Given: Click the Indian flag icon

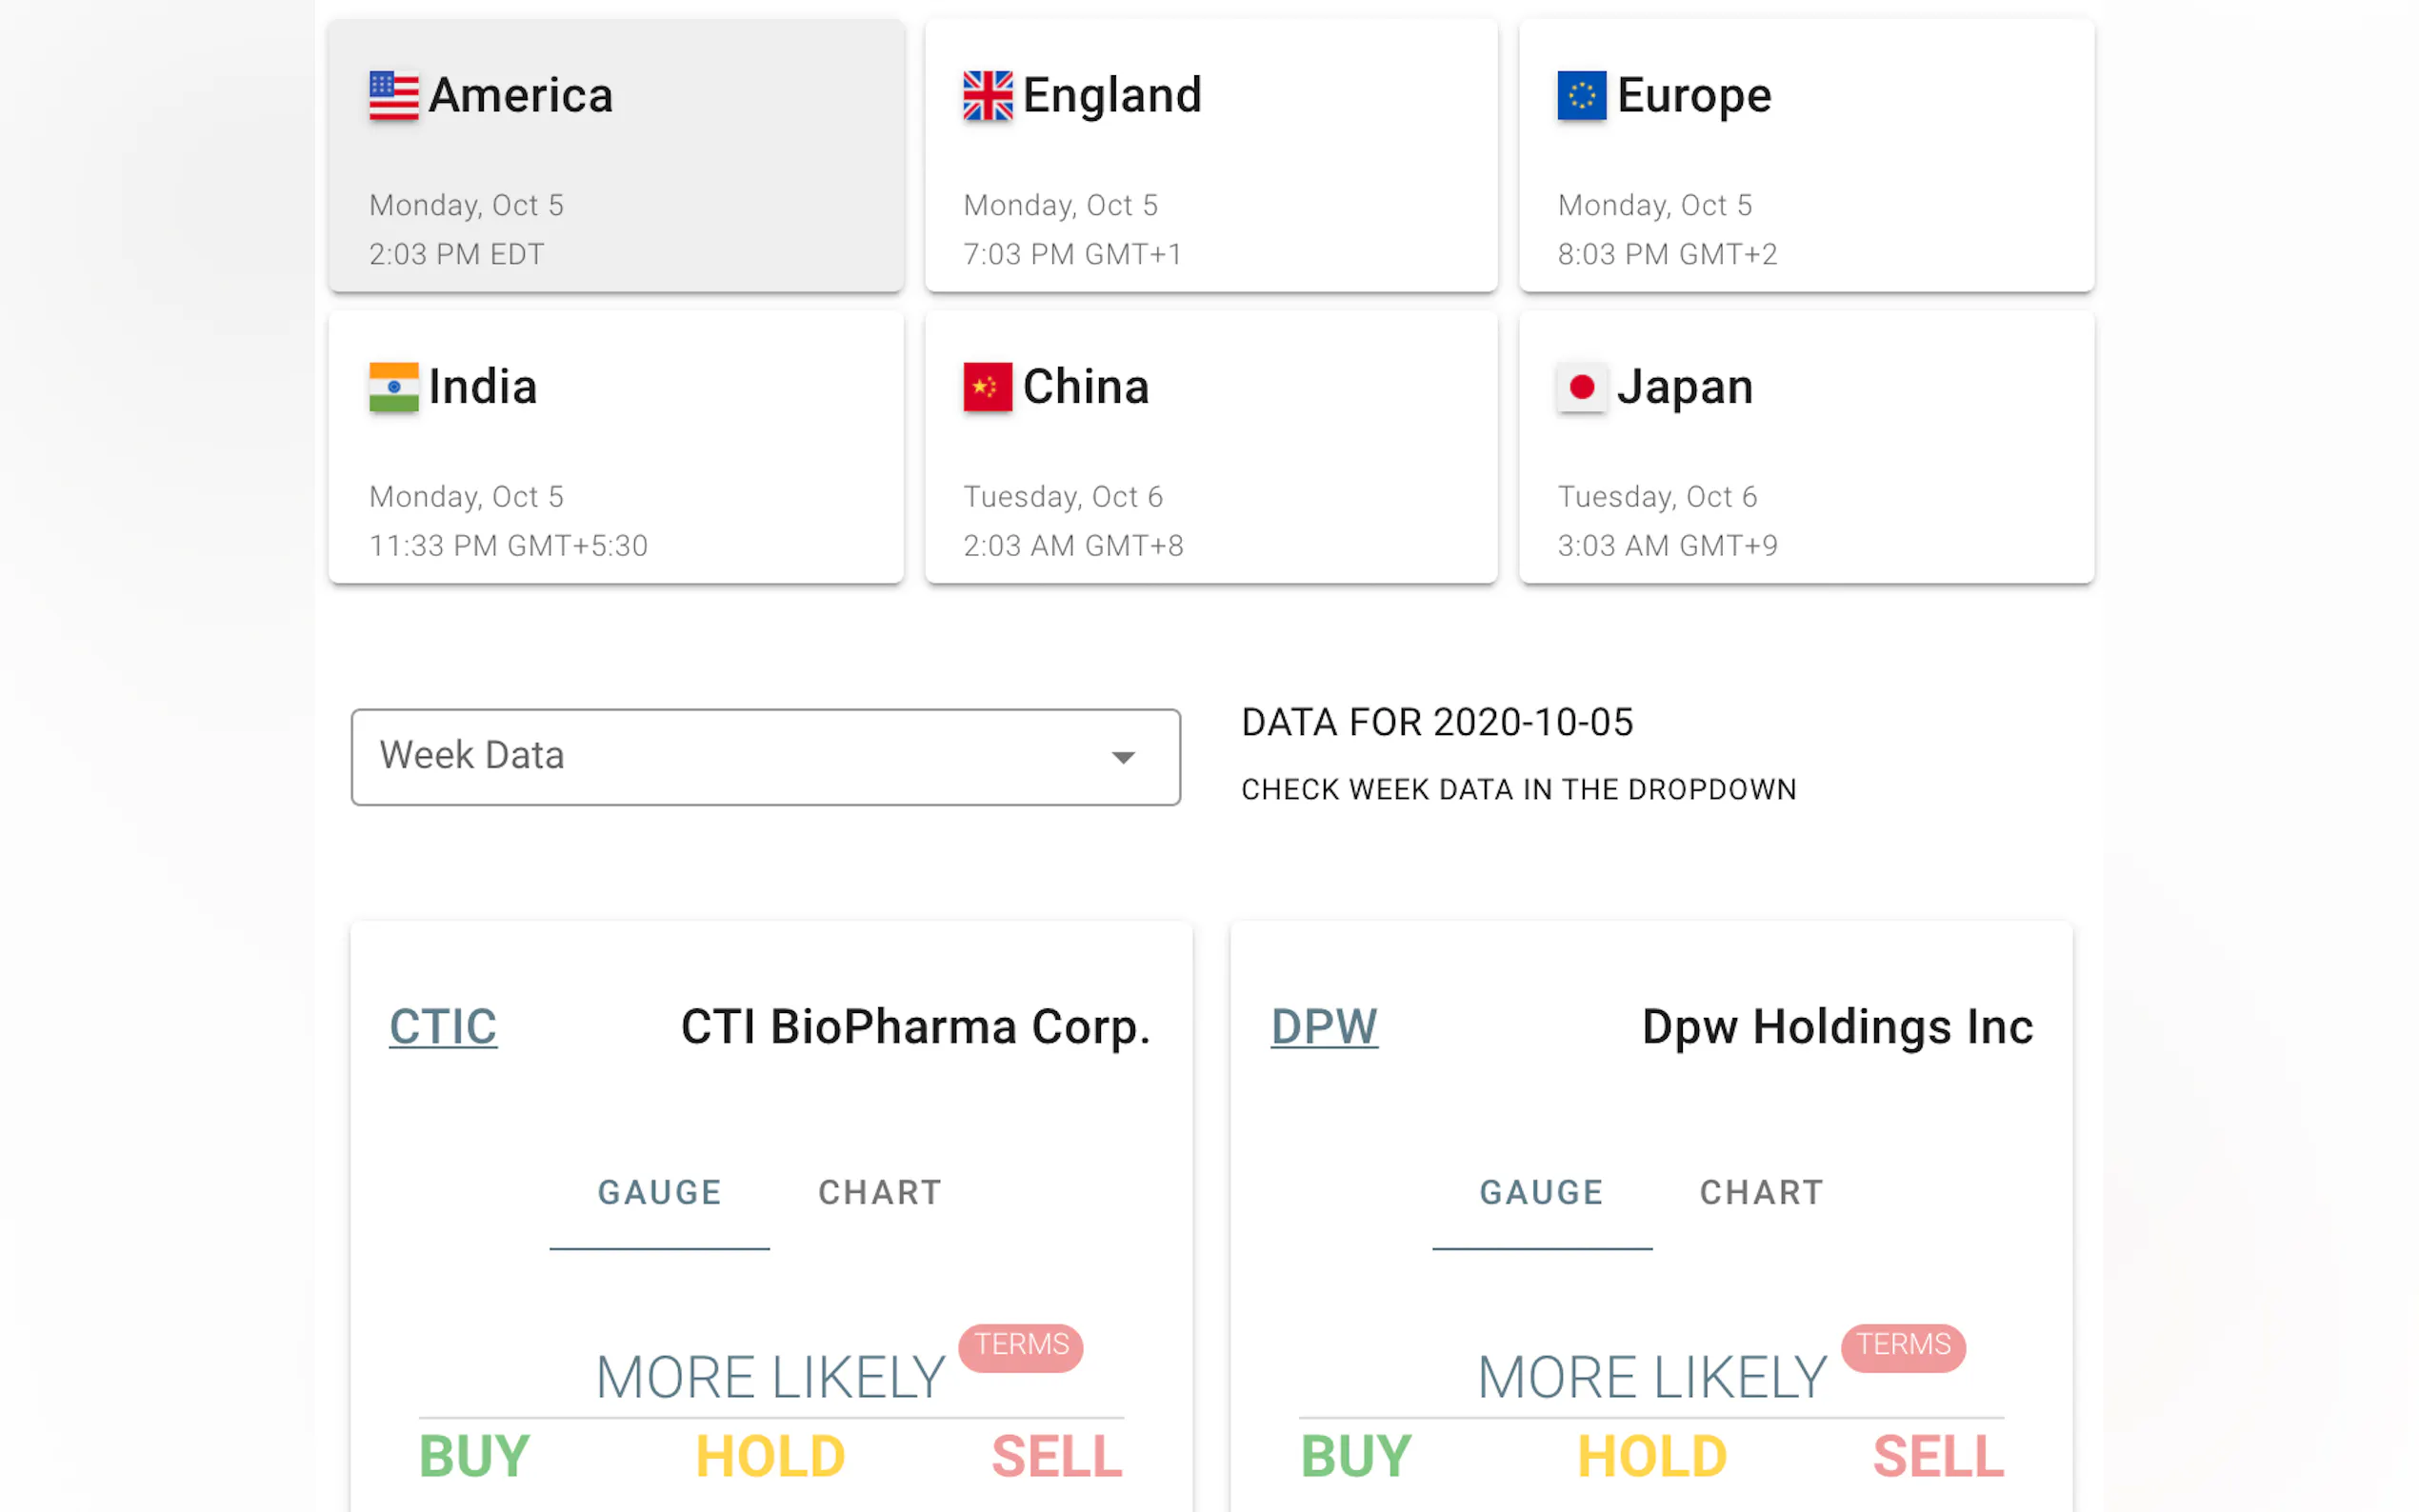Looking at the screenshot, I should tap(393, 387).
